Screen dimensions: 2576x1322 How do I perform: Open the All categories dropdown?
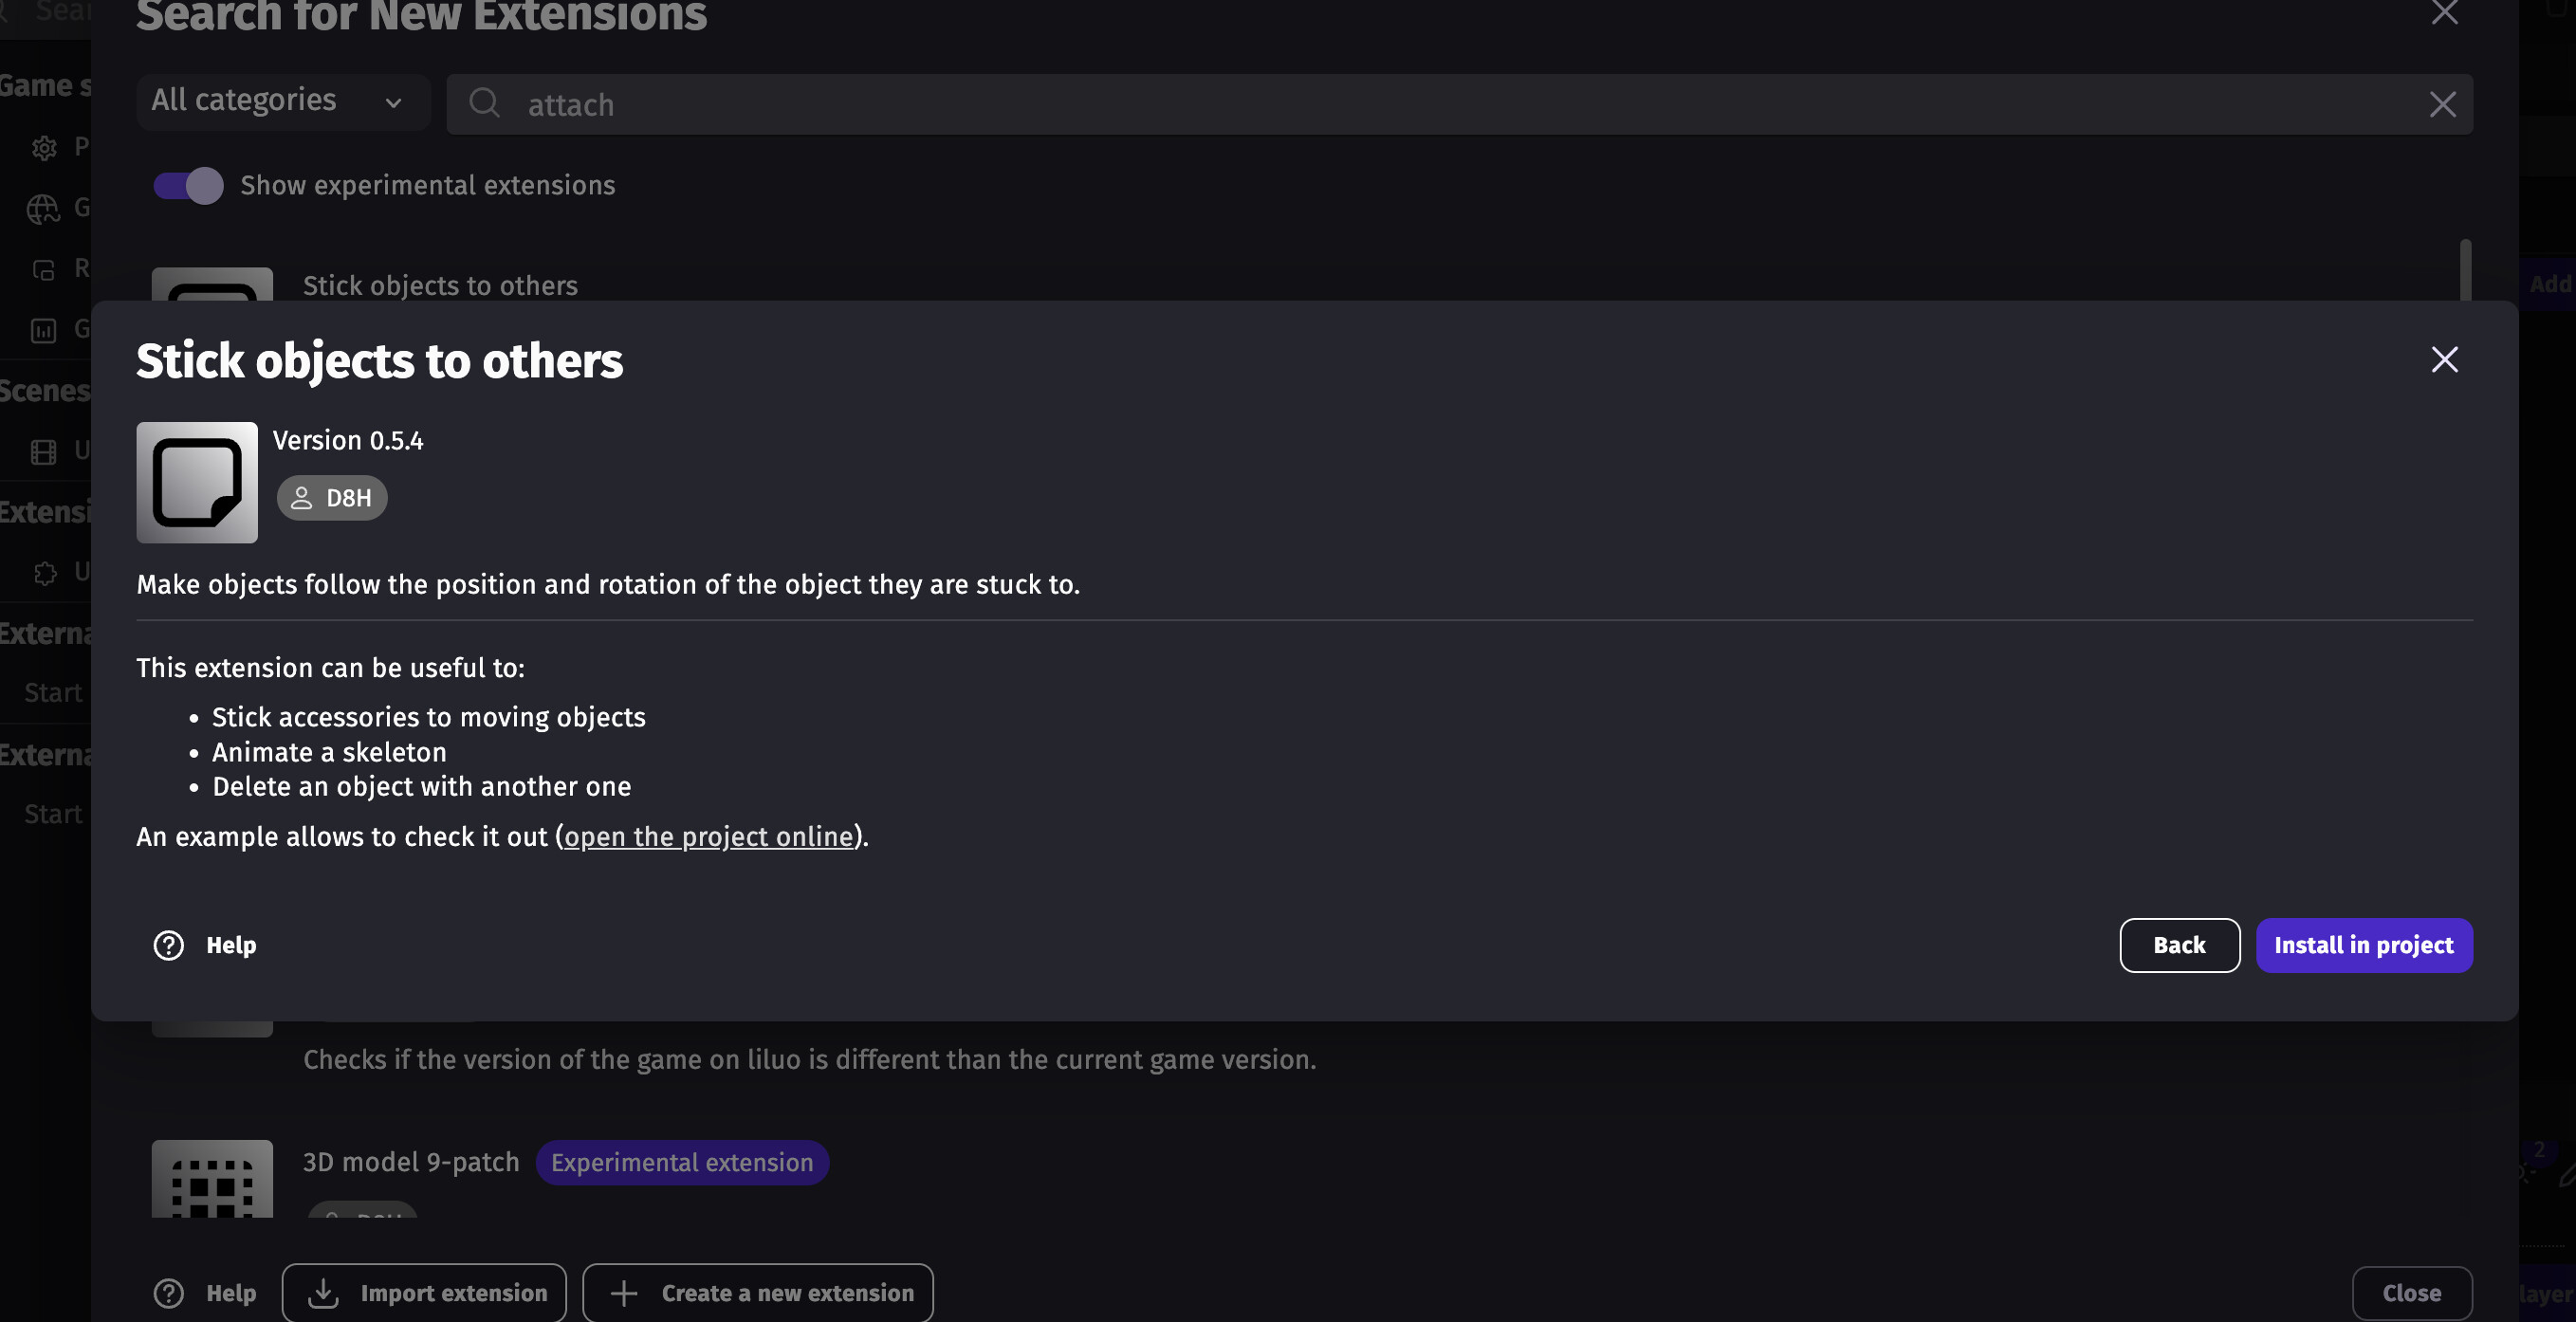282,101
